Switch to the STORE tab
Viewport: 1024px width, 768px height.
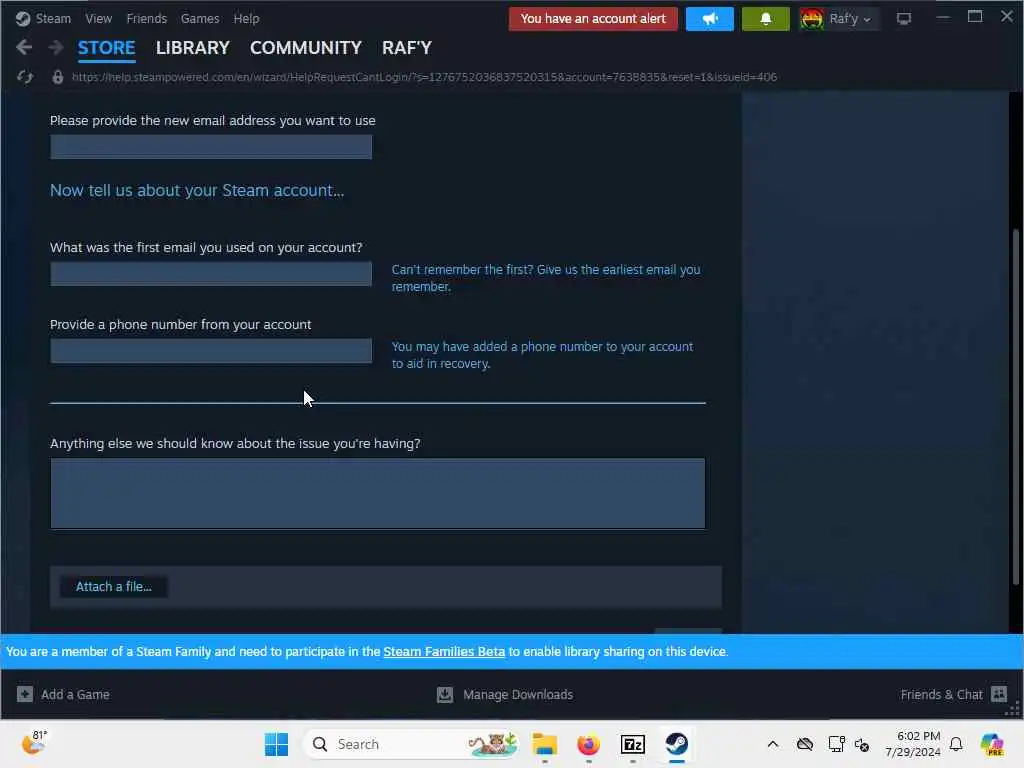(x=106, y=48)
